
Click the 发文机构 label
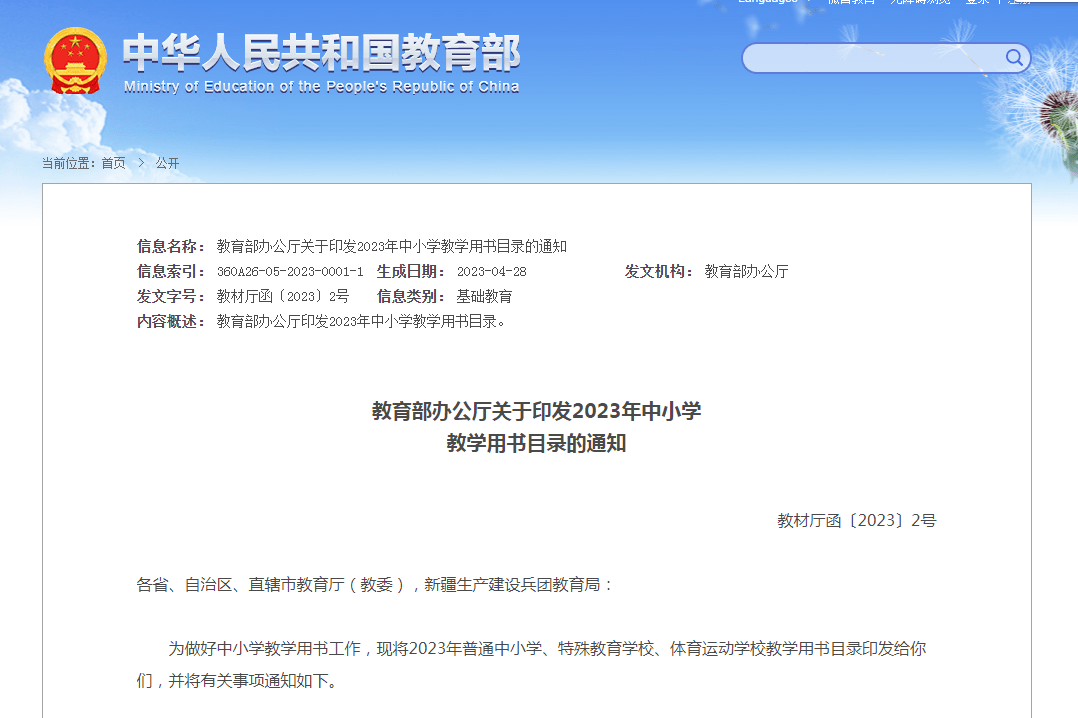click(x=659, y=272)
